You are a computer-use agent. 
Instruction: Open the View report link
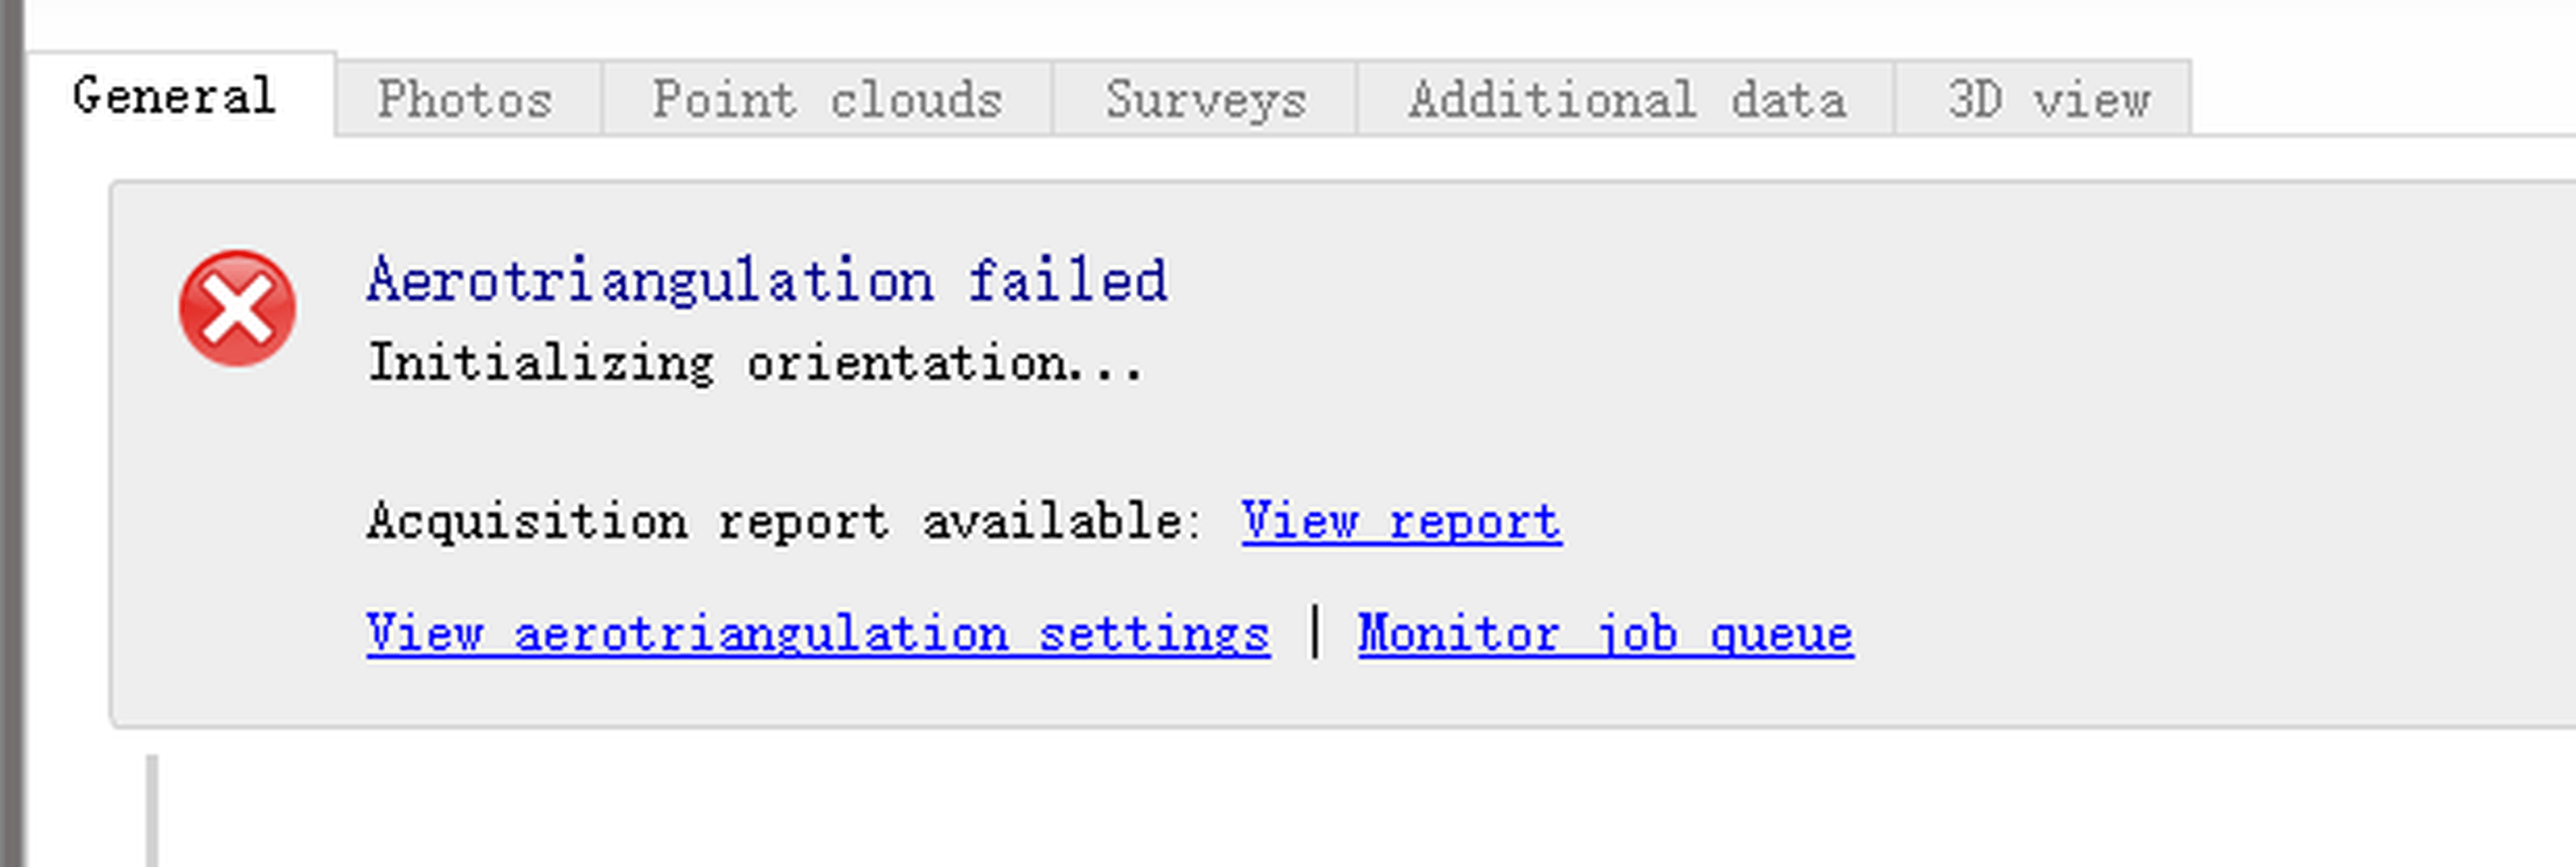click(1400, 521)
